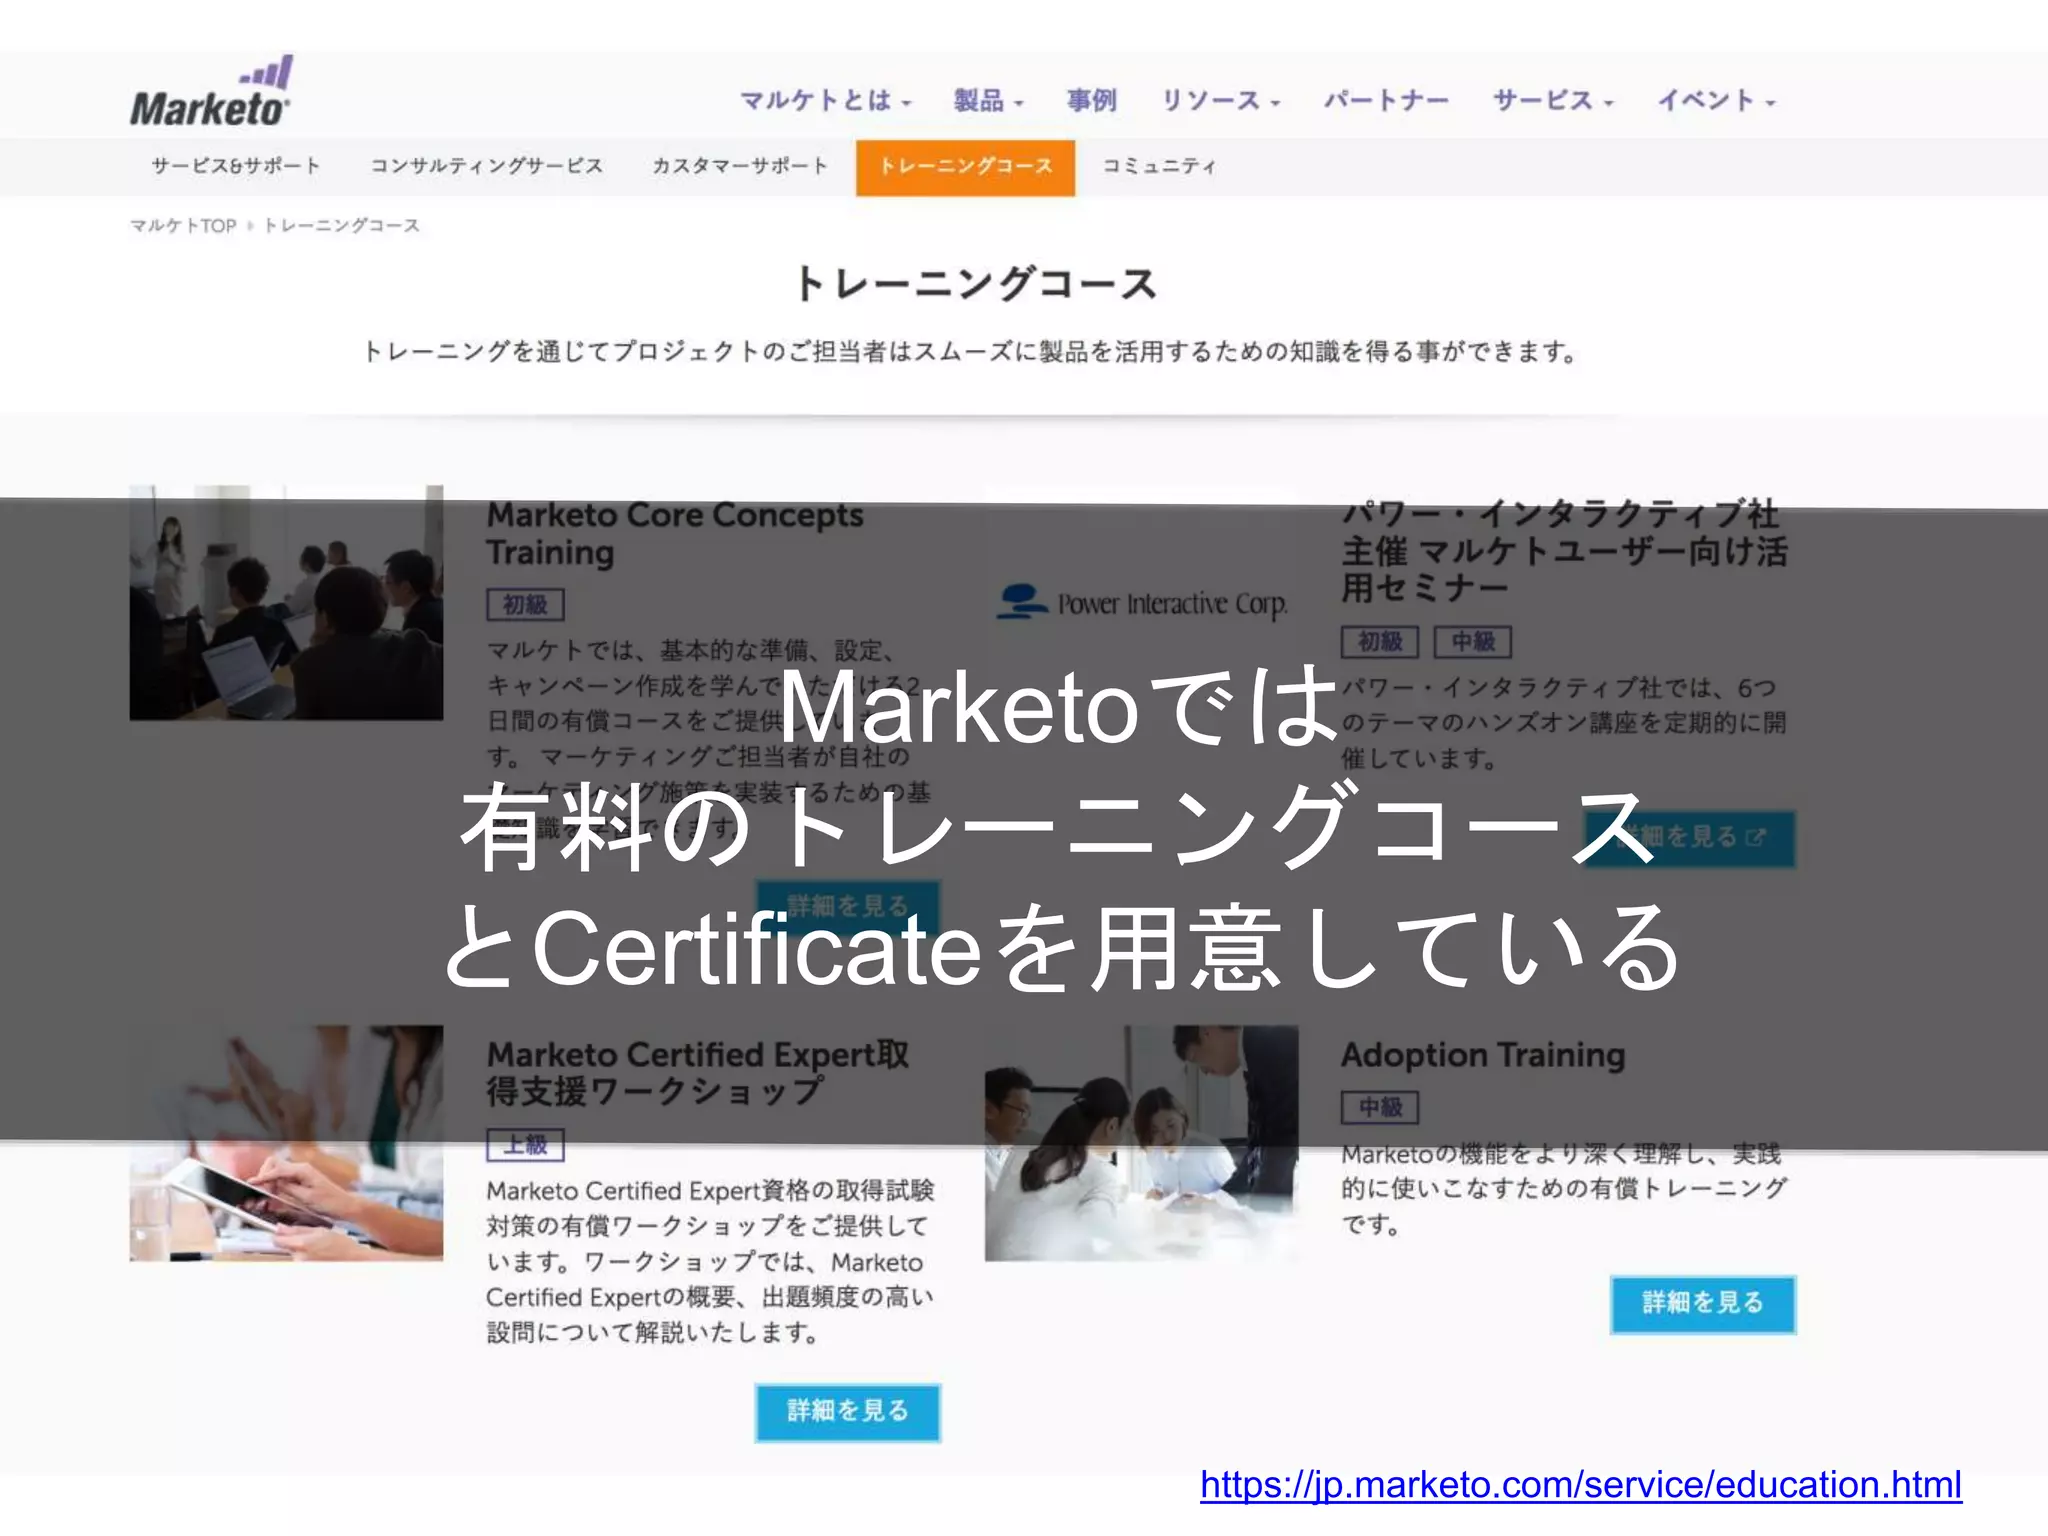Viewport: 2048px width, 1536px height.
Task: Select the コンサルティングサービス tab
Action: coord(487,166)
